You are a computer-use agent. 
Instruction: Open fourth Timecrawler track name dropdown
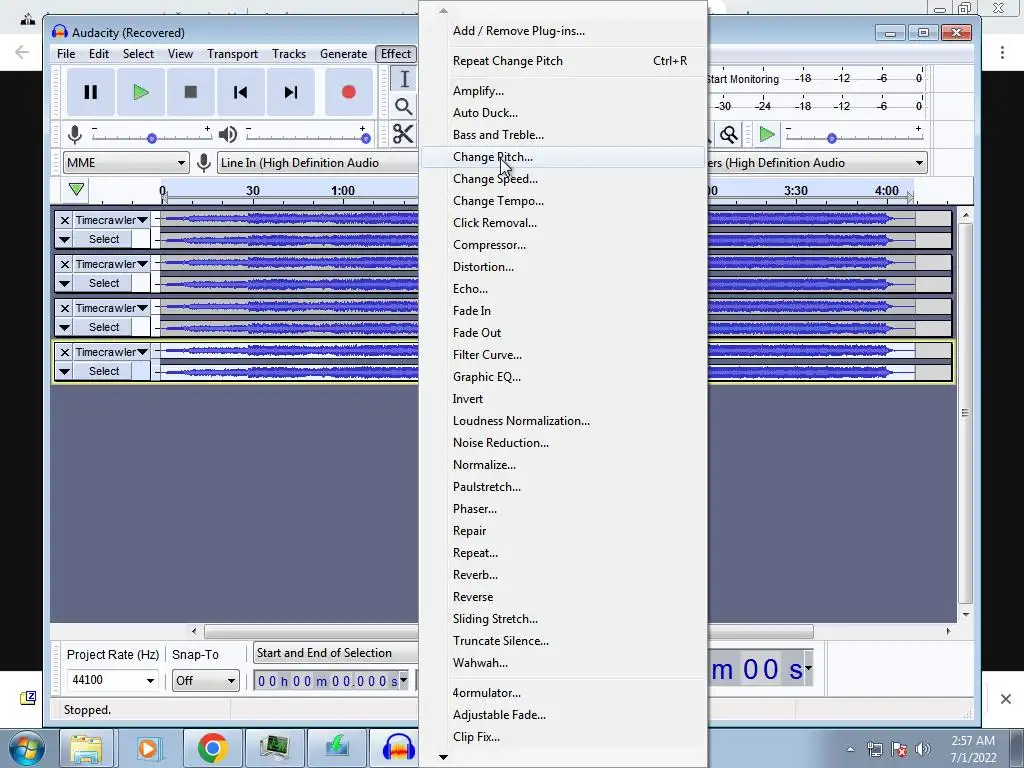click(112, 352)
